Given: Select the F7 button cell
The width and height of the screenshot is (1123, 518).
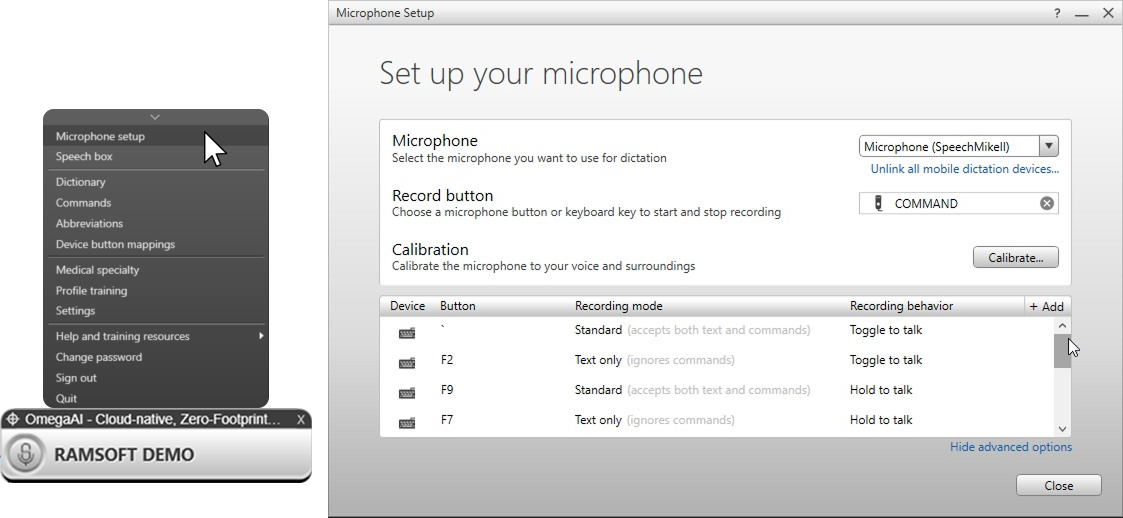Looking at the screenshot, I should (447, 420).
